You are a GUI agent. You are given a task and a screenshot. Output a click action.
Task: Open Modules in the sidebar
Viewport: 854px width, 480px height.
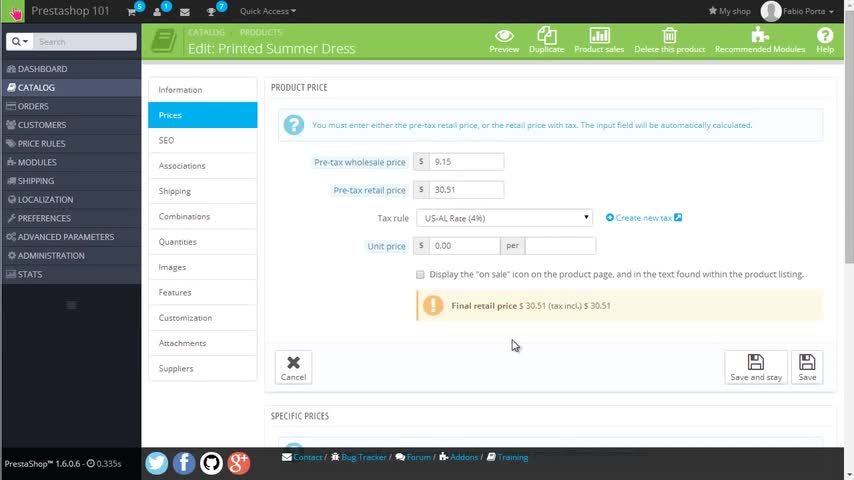click(x=71, y=162)
